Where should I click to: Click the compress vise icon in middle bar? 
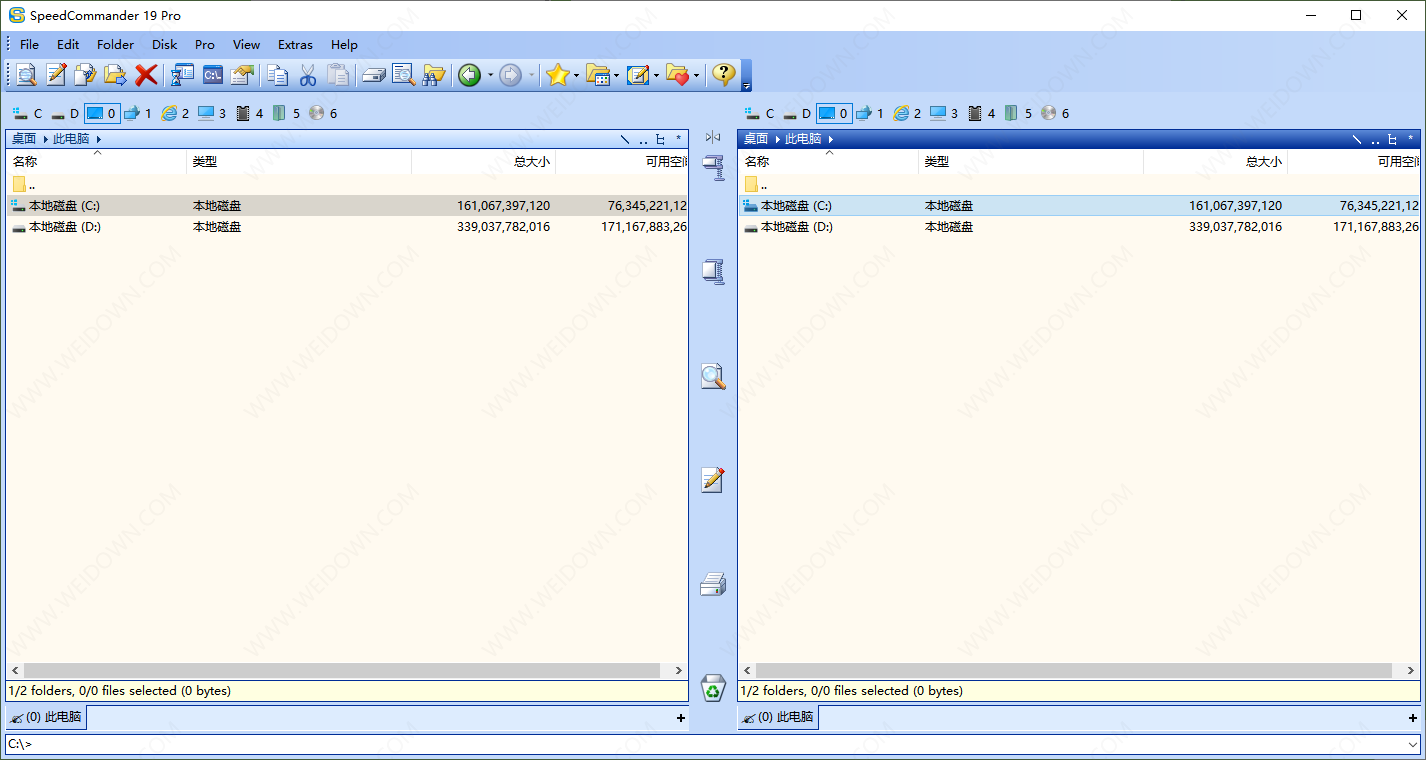(713, 168)
